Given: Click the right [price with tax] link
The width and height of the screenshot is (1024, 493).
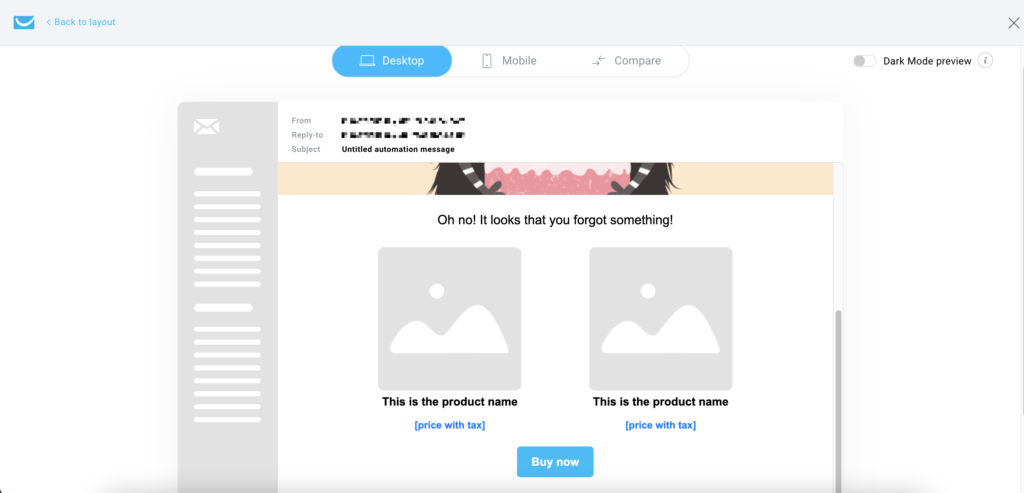Looking at the screenshot, I should [x=660, y=425].
